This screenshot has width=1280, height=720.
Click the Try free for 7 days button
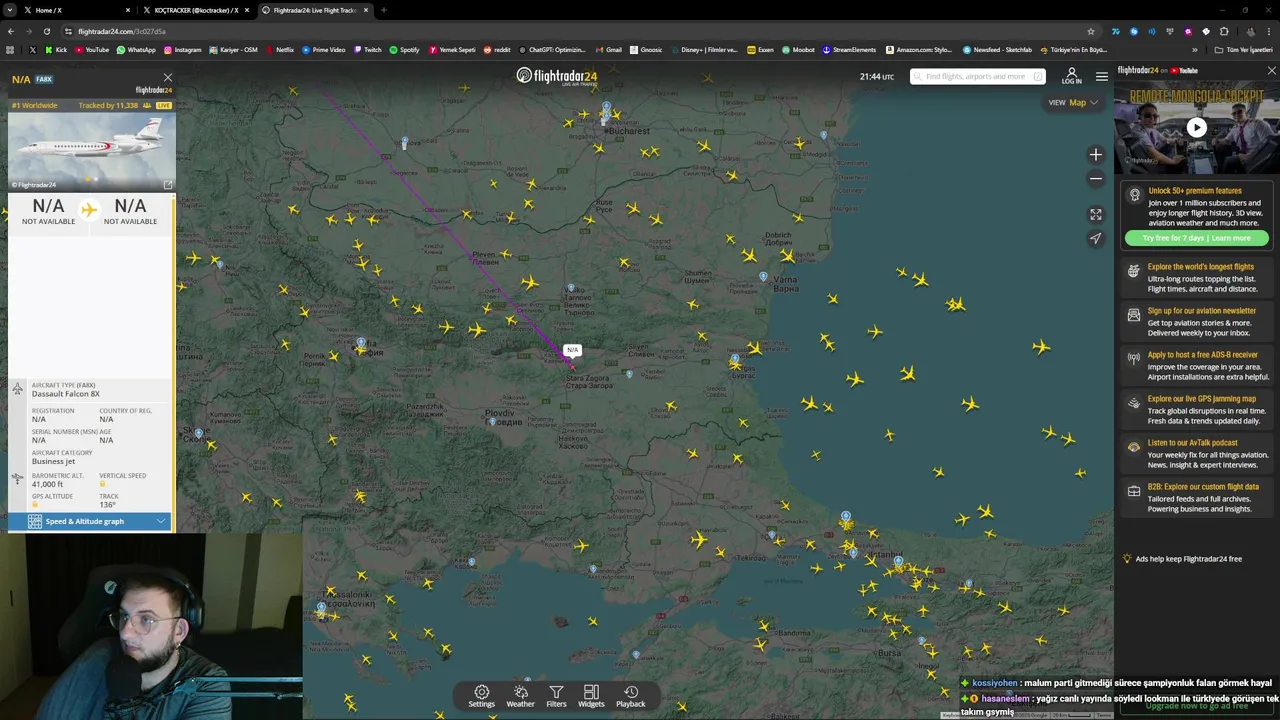(x=1196, y=238)
